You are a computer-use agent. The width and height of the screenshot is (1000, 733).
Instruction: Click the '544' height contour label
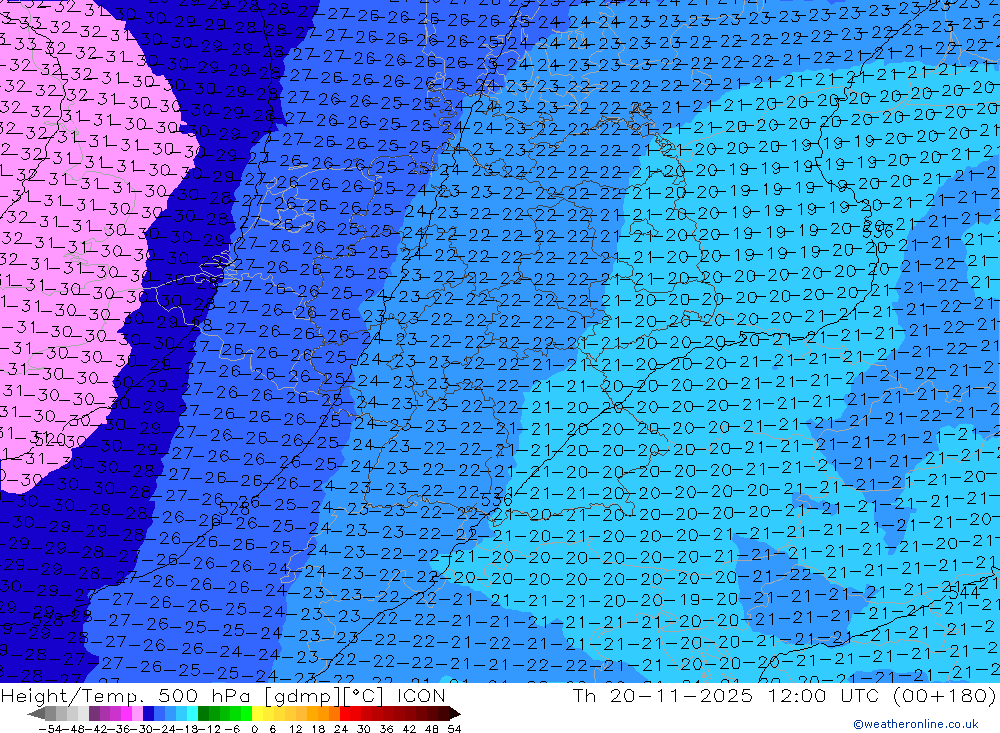(x=964, y=593)
